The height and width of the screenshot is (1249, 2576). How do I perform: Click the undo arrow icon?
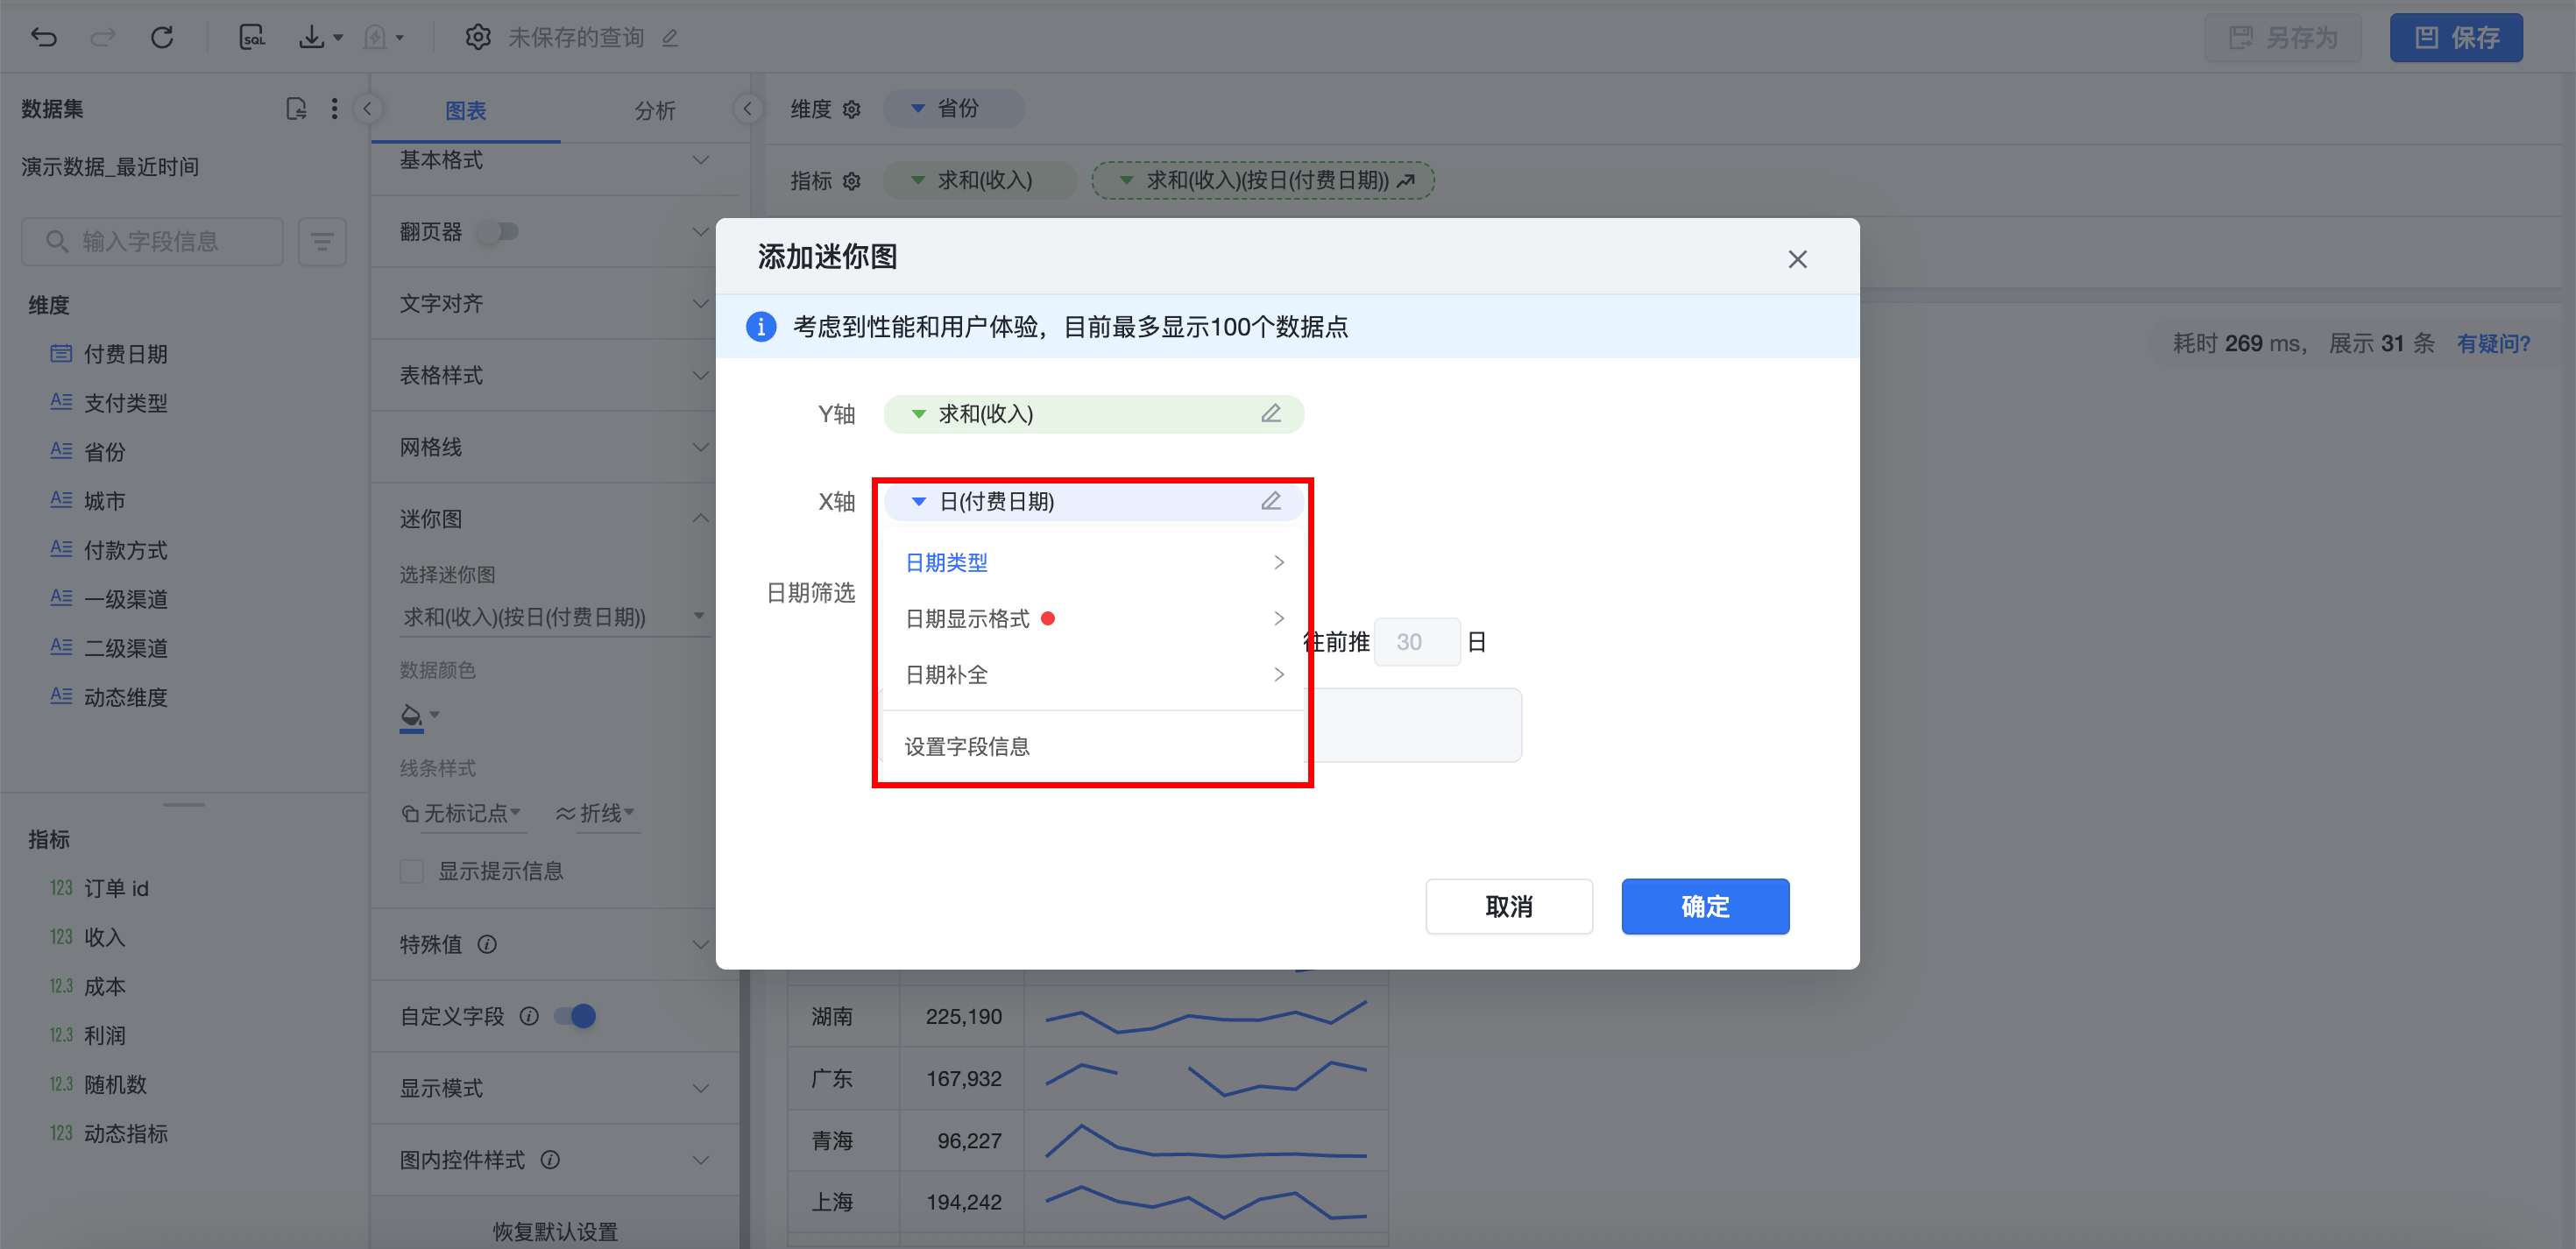click(x=44, y=38)
